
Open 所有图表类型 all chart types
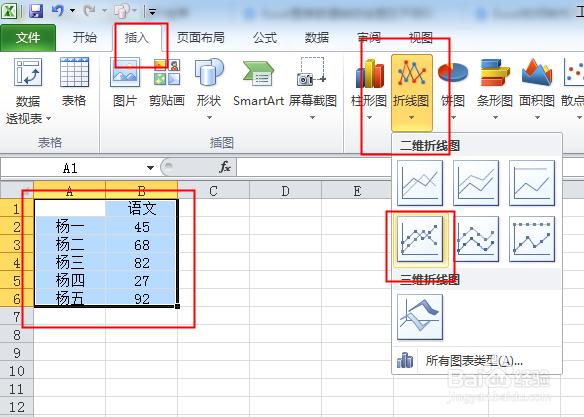coord(477,360)
